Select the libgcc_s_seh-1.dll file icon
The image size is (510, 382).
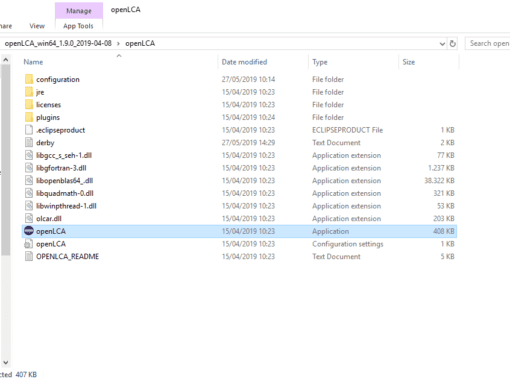[29, 155]
